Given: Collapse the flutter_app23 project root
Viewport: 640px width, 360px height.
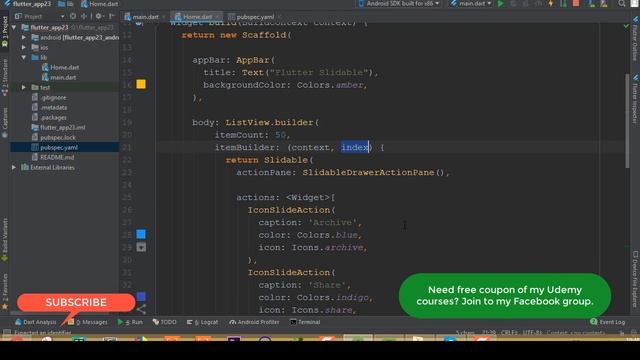Looking at the screenshot, I should (x=14, y=27).
